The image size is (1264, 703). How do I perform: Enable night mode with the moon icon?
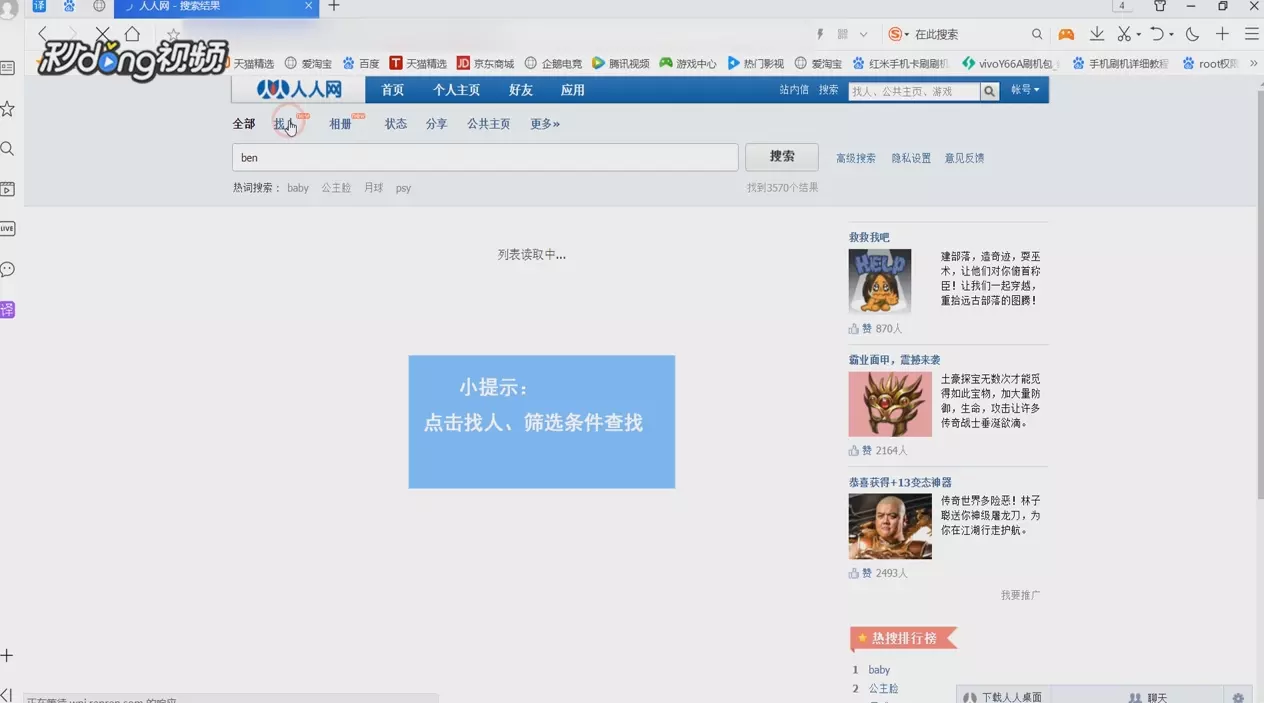click(x=1191, y=34)
